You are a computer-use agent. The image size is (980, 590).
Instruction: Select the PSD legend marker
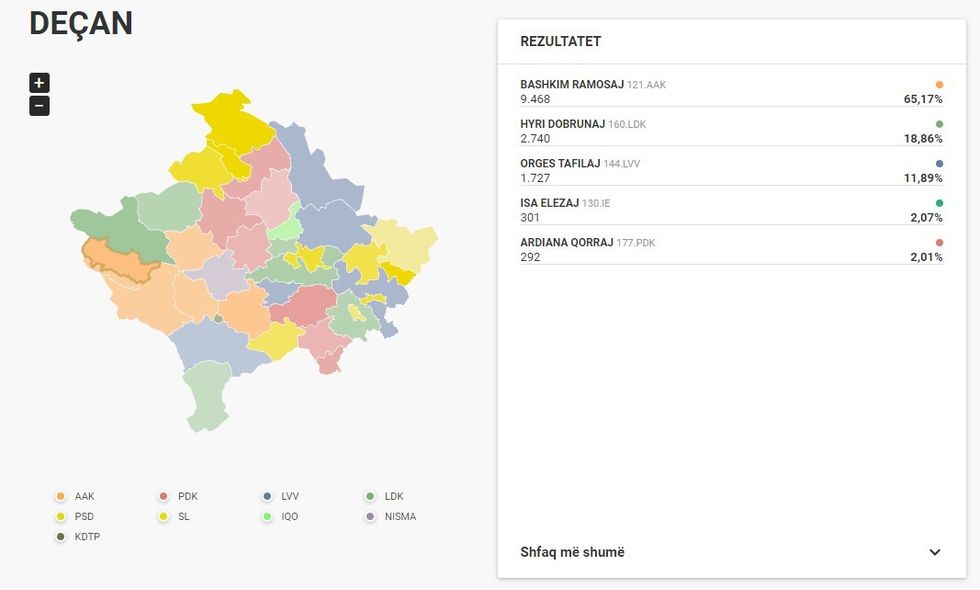61,517
